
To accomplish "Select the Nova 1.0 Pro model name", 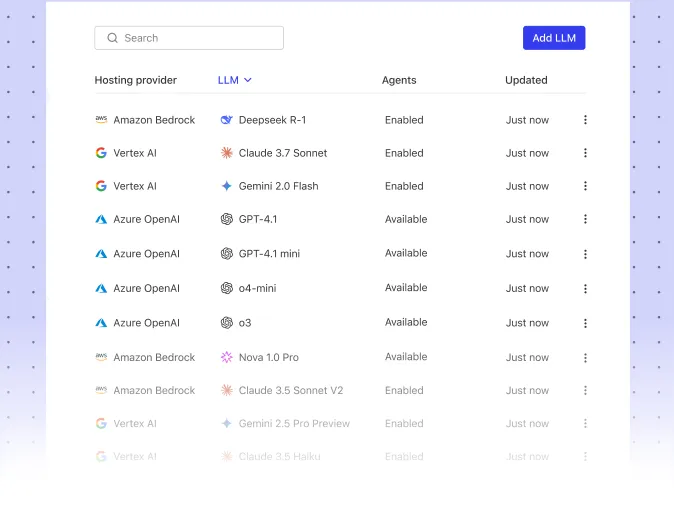I will point(269,357).
